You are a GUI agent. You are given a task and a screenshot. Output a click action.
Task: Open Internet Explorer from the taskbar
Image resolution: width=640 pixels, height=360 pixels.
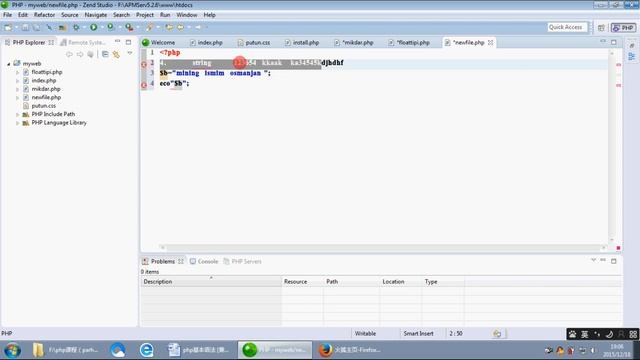pos(147,350)
